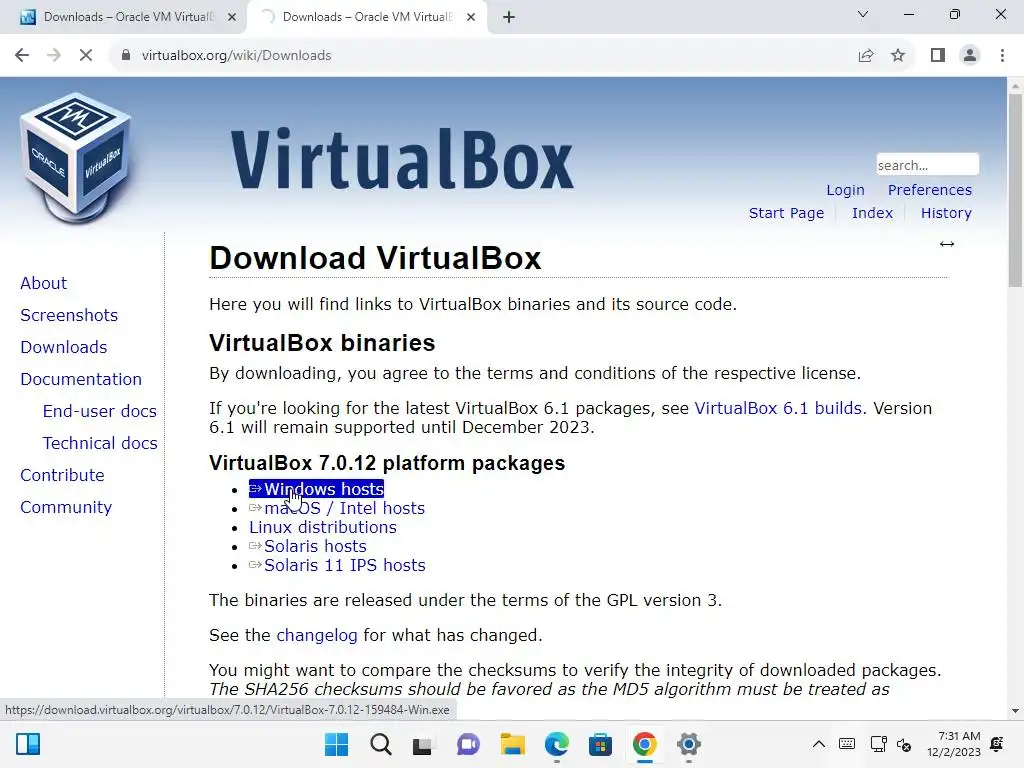Open the Widgets panel icon on taskbar

(x=28, y=744)
